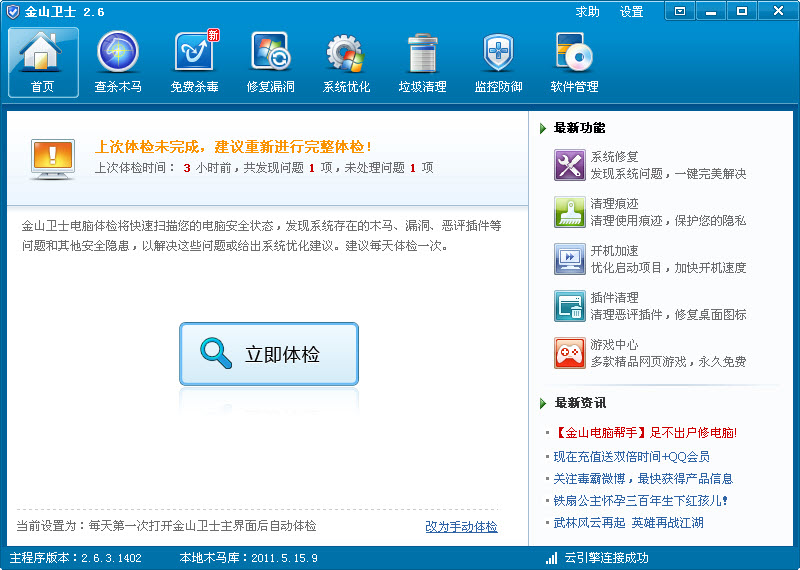The height and width of the screenshot is (570, 800).
Task: Maximize the 金山卫士 window
Action: (742, 11)
